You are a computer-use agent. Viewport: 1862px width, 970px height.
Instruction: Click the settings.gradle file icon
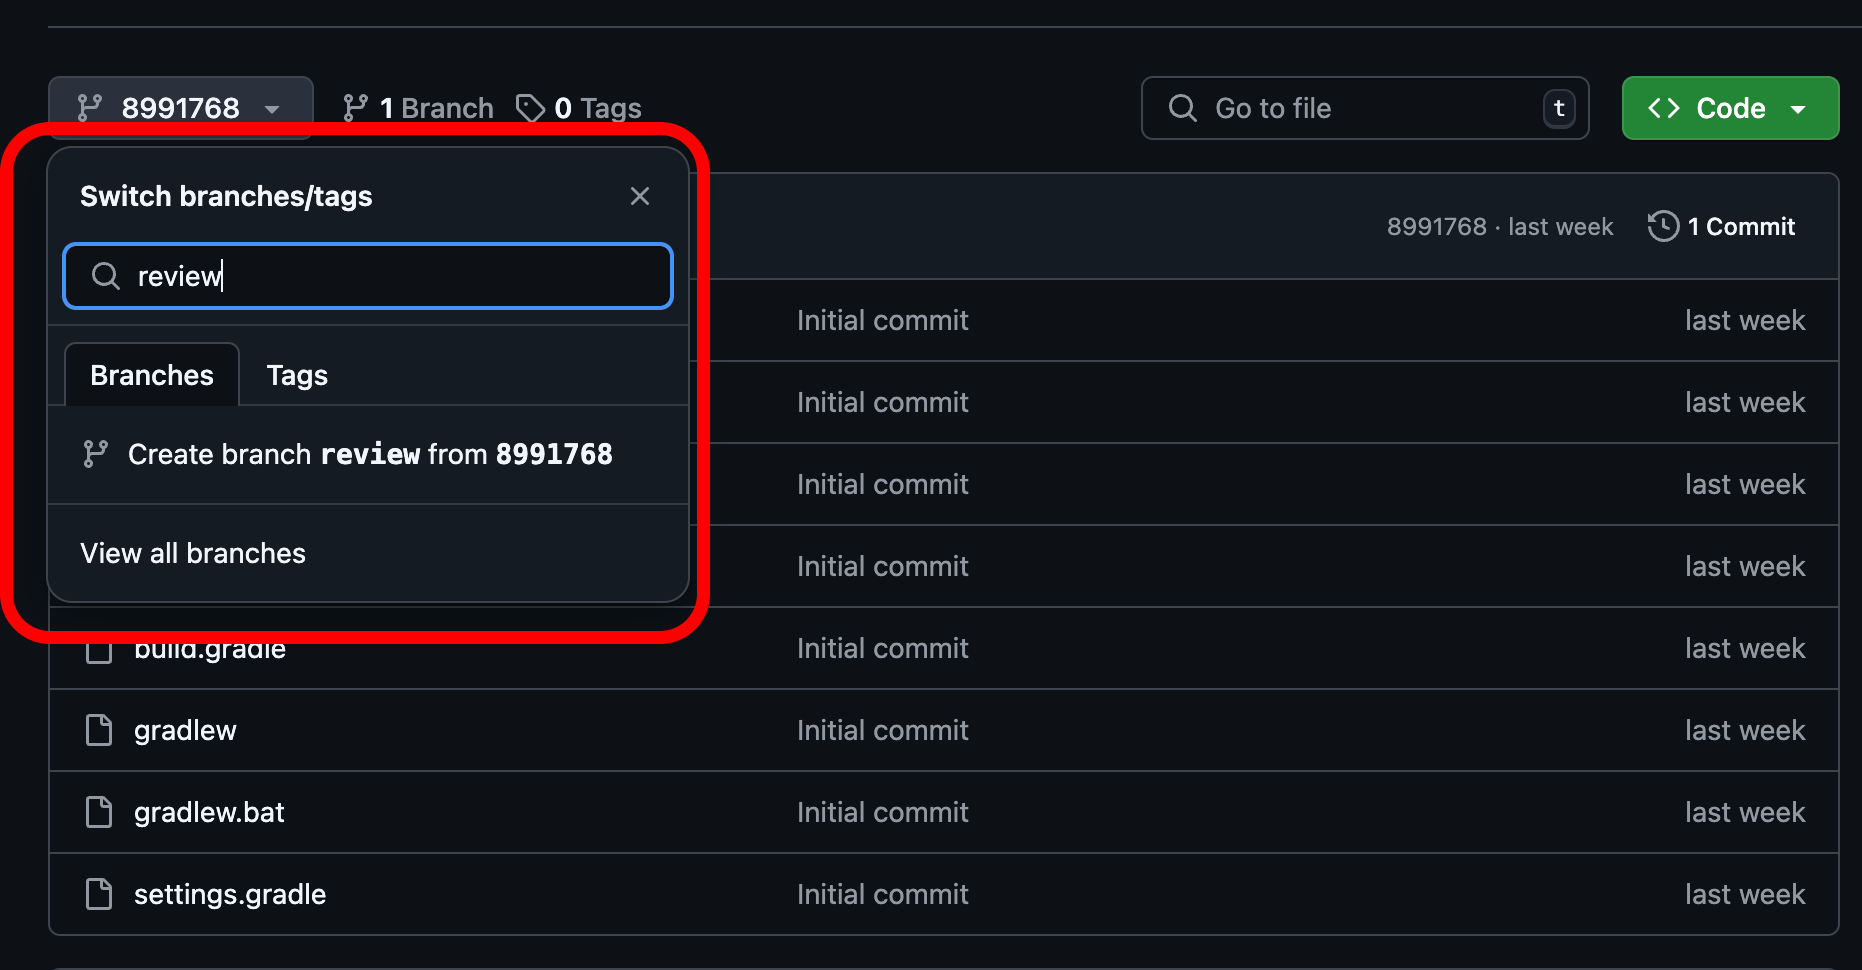coord(99,894)
